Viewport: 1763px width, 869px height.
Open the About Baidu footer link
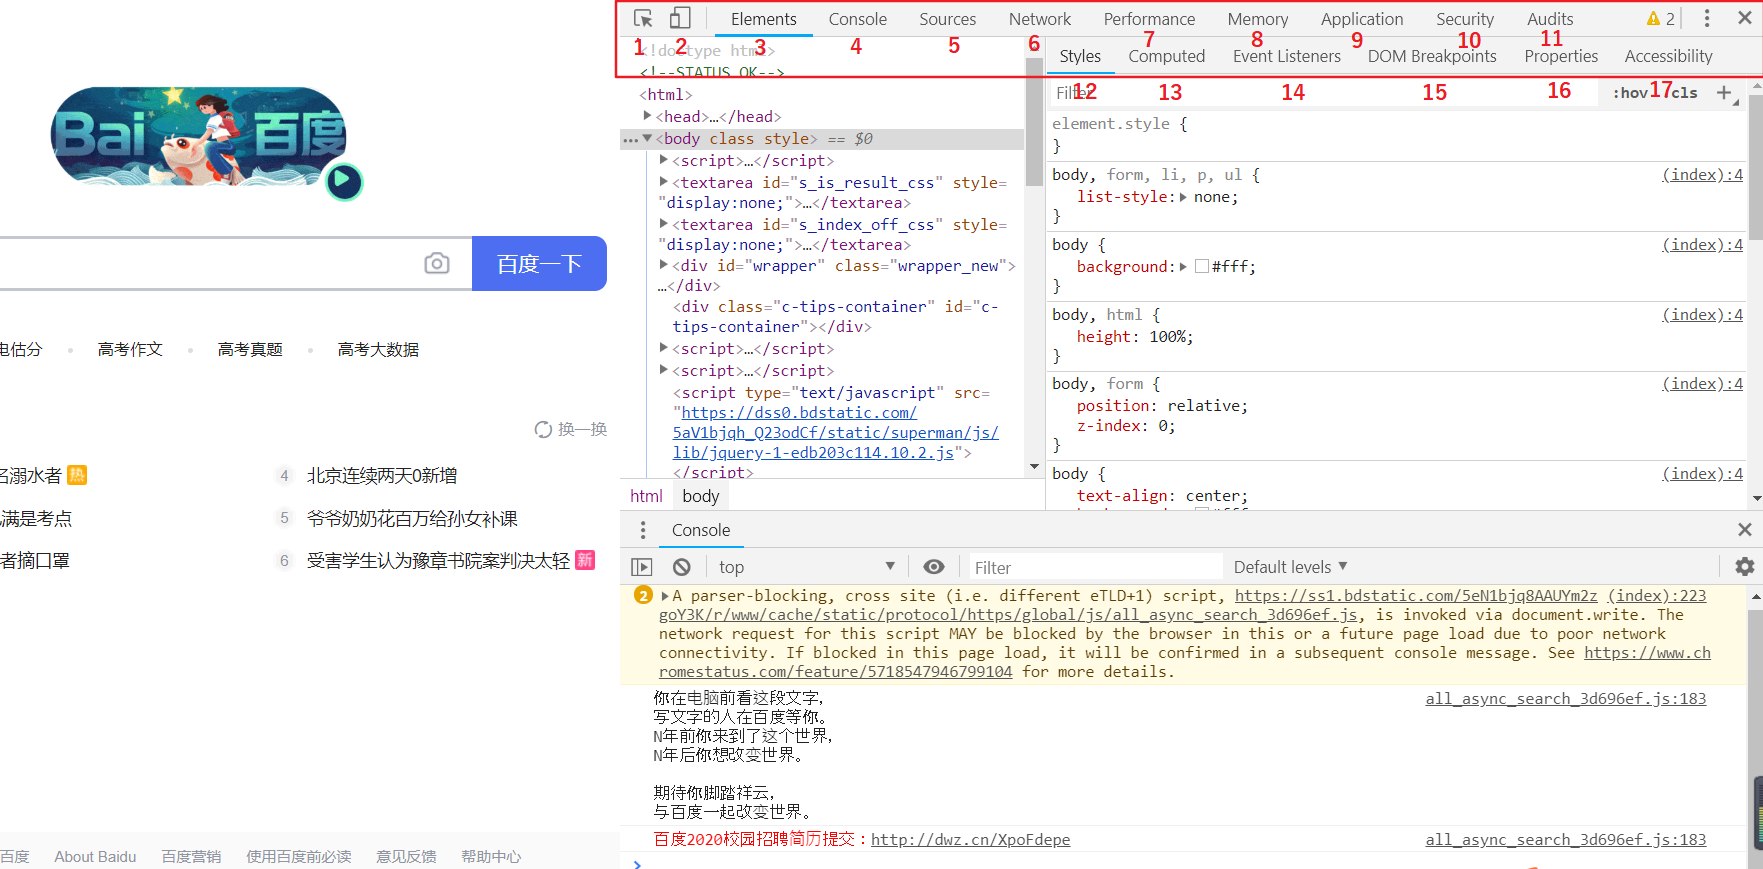[x=95, y=857]
